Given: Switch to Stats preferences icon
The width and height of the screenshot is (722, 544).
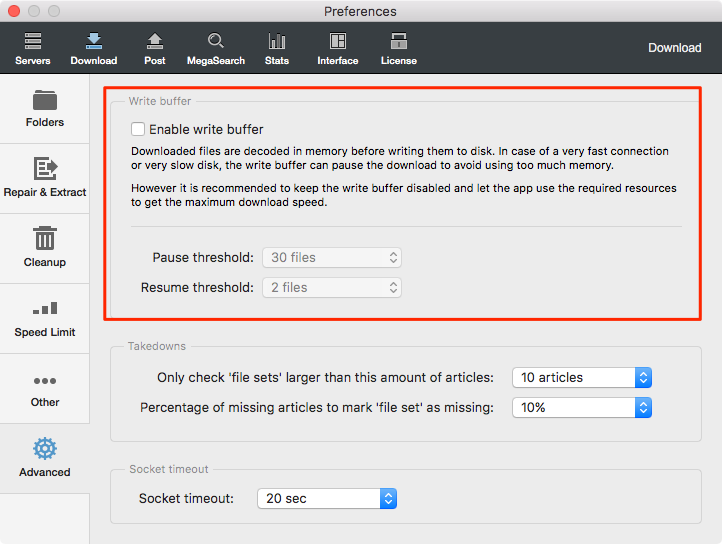Looking at the screenshot, I should [x=277, y=41].
